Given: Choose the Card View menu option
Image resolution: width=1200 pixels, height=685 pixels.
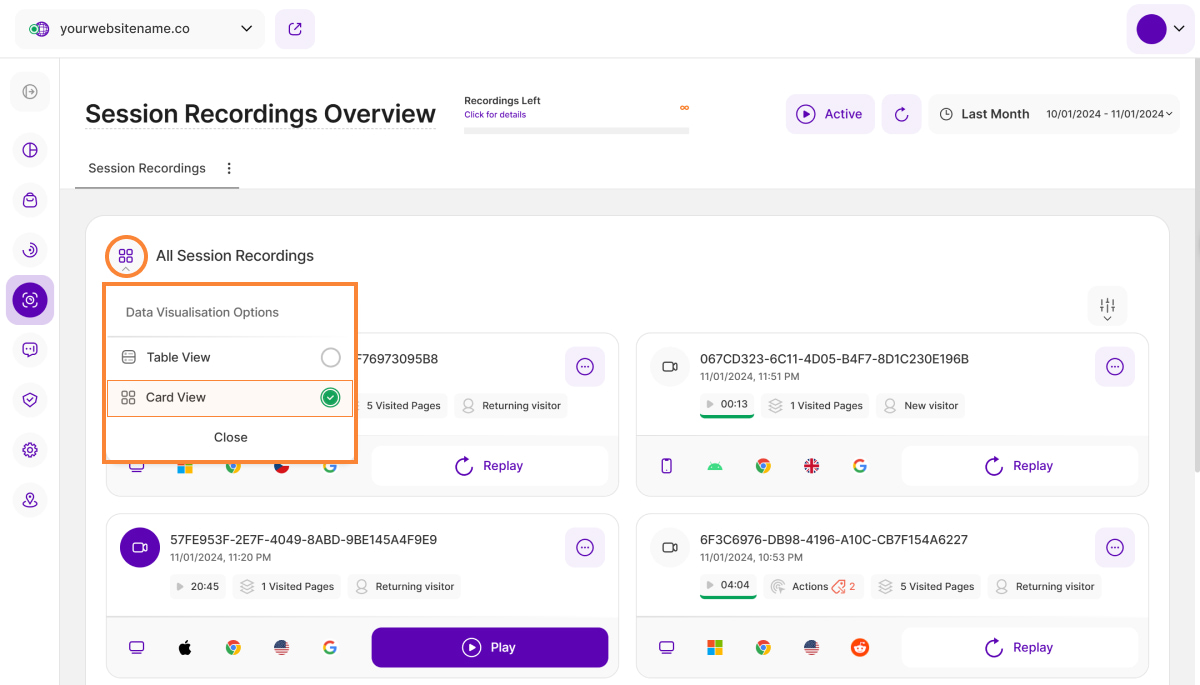Looking at the screenshot, I should (x=230, y=398).
